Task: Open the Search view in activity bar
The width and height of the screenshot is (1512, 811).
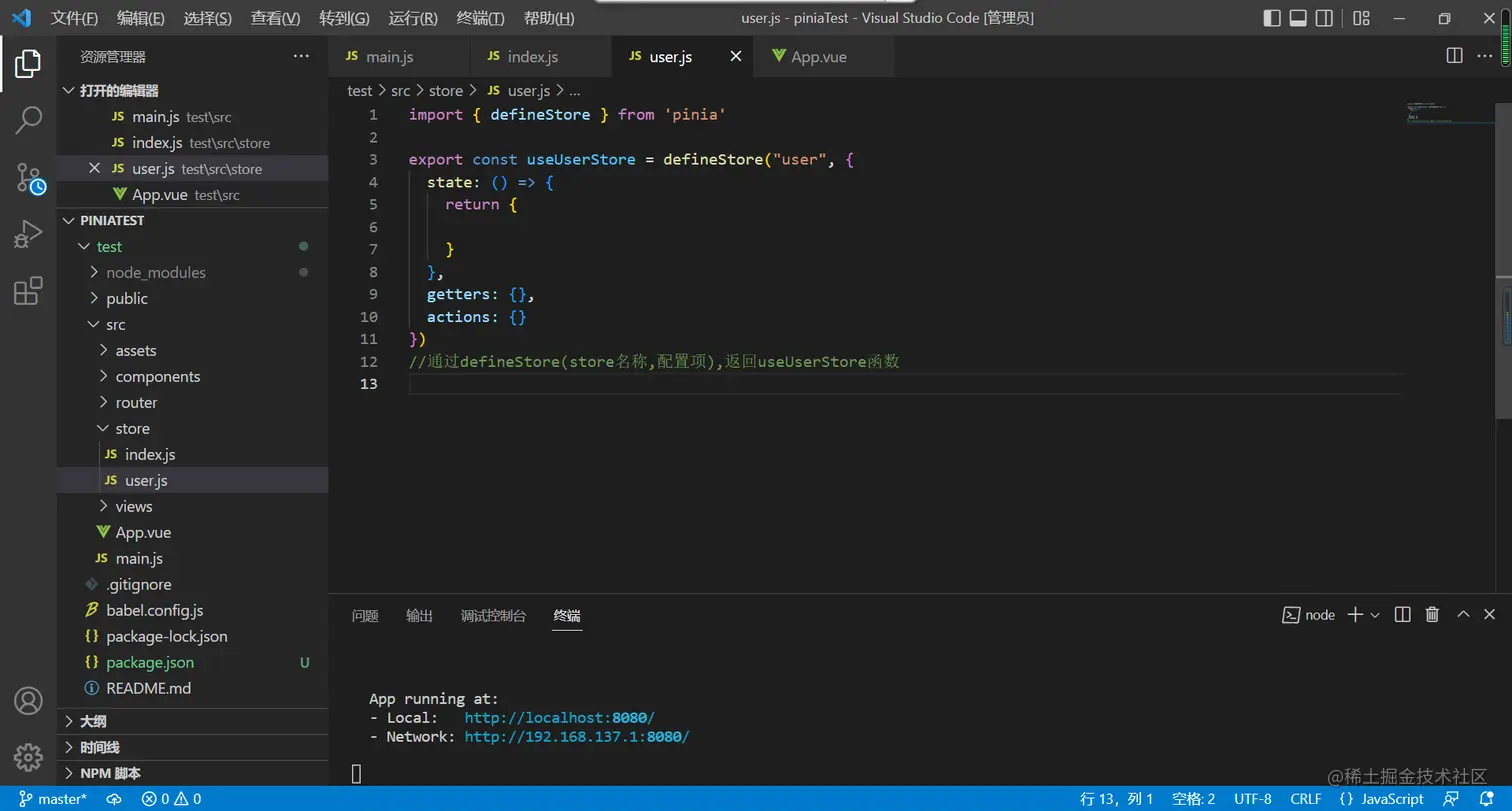Action: pos(28,121)
